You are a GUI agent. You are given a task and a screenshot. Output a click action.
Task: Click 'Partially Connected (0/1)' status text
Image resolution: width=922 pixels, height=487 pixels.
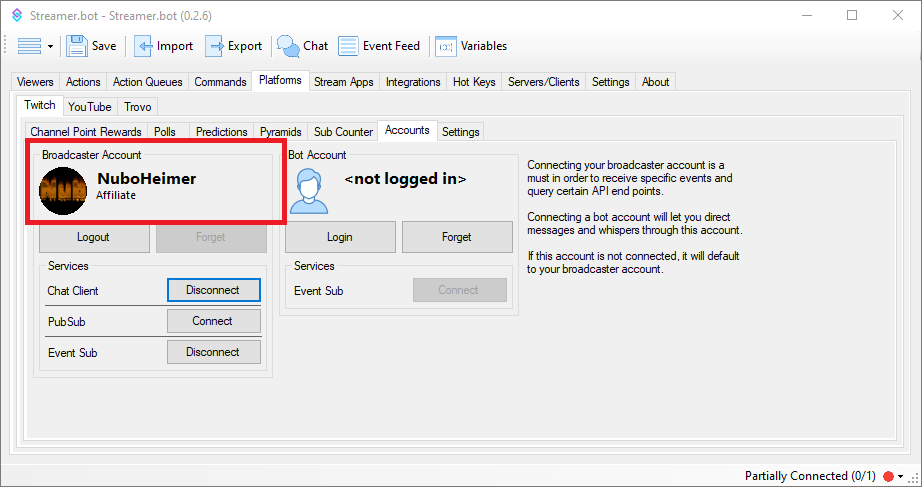click(x=810, y=476)
